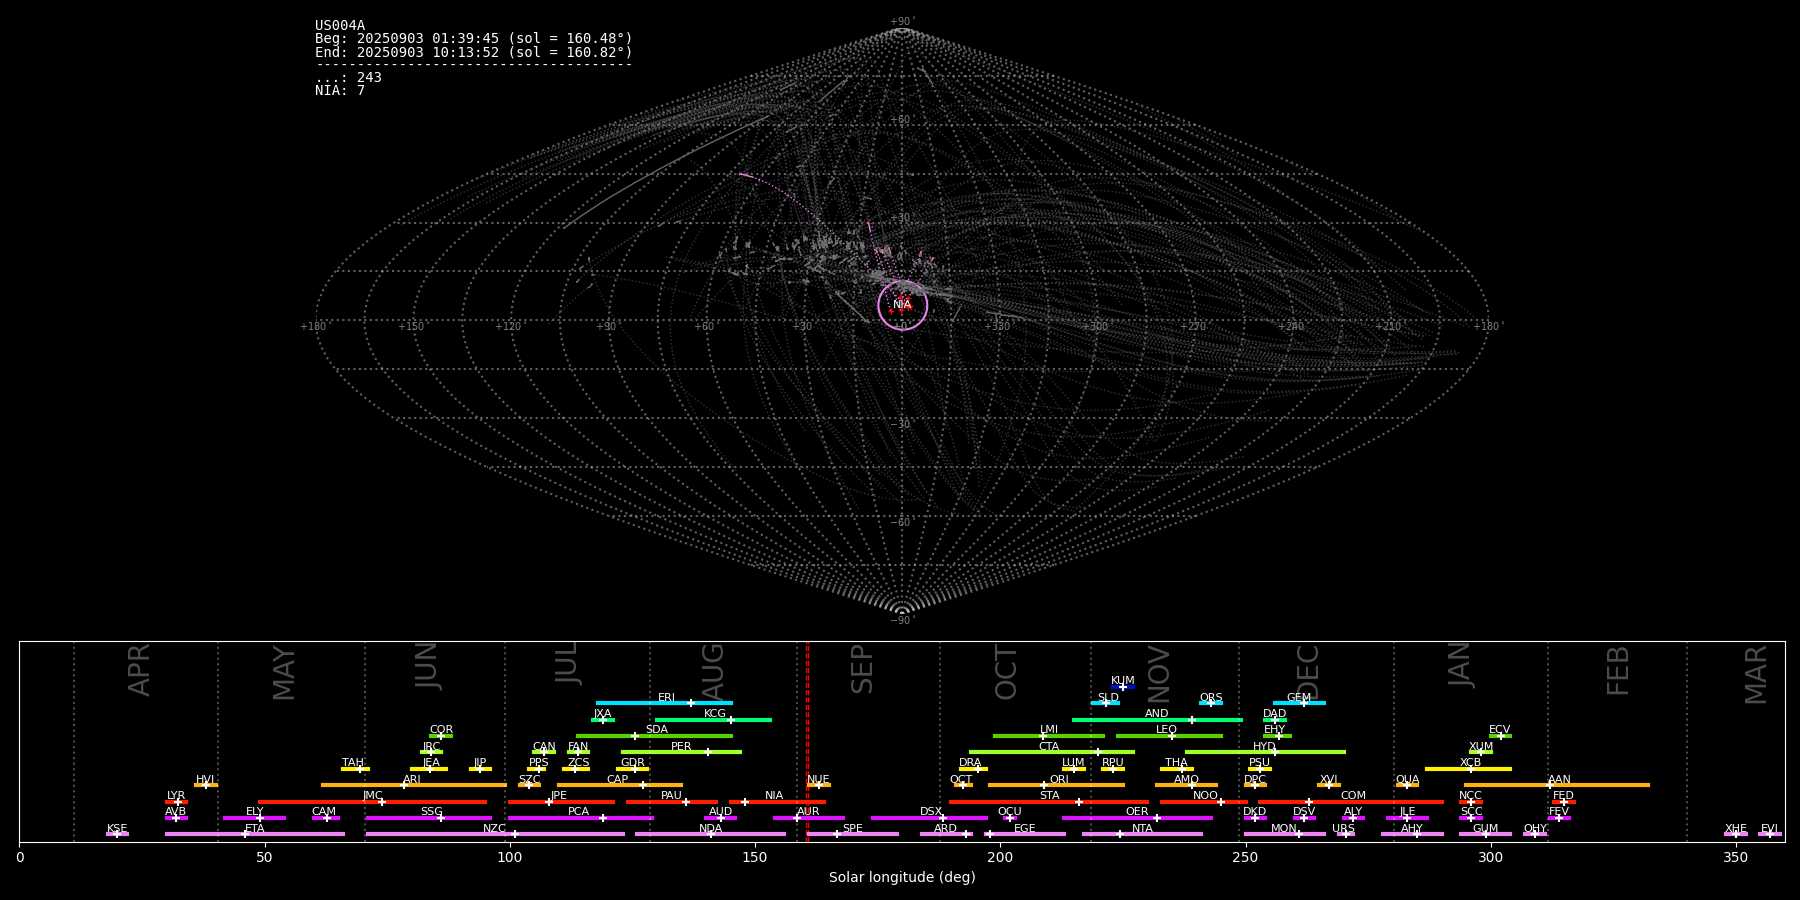Select the ETA shower label

255,829
